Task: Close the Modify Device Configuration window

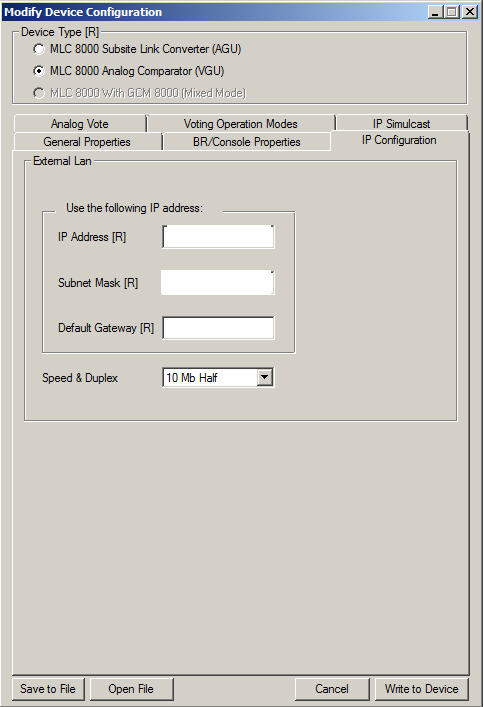Action: click(x=470, y=12)
